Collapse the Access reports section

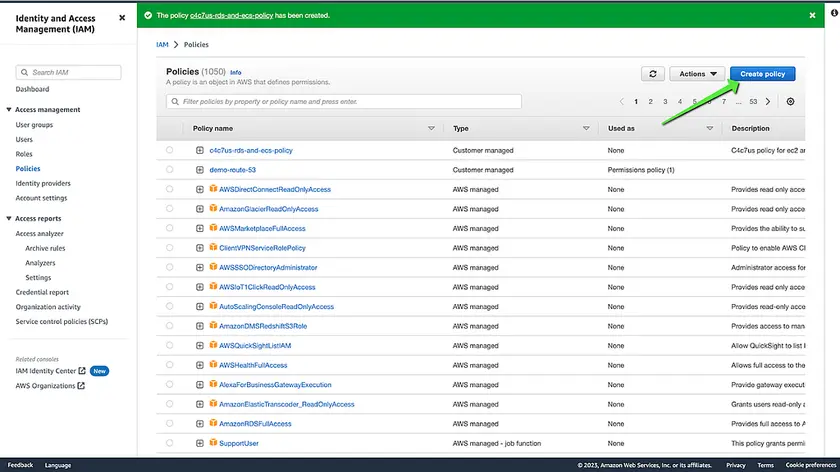tap(9, 218)
